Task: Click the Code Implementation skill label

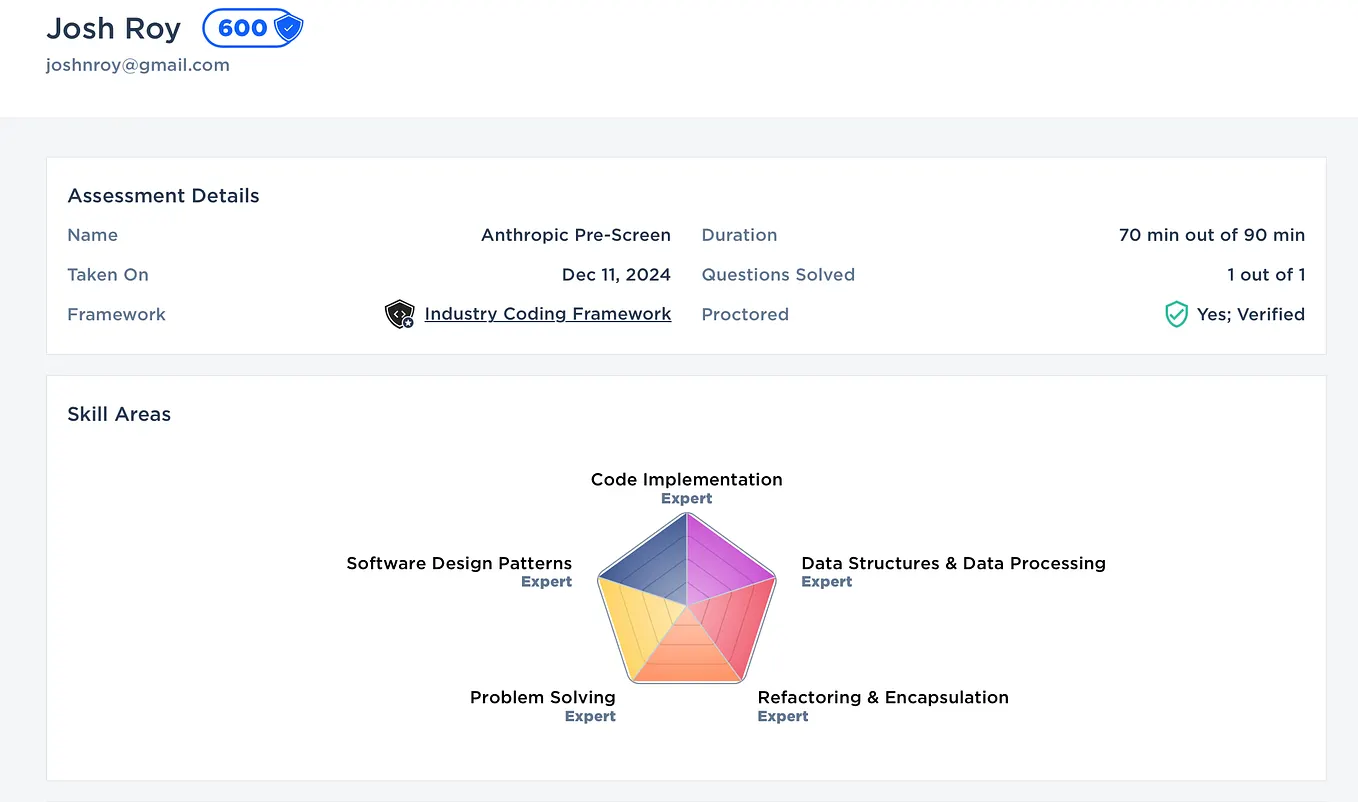Action: pos(686,480)
